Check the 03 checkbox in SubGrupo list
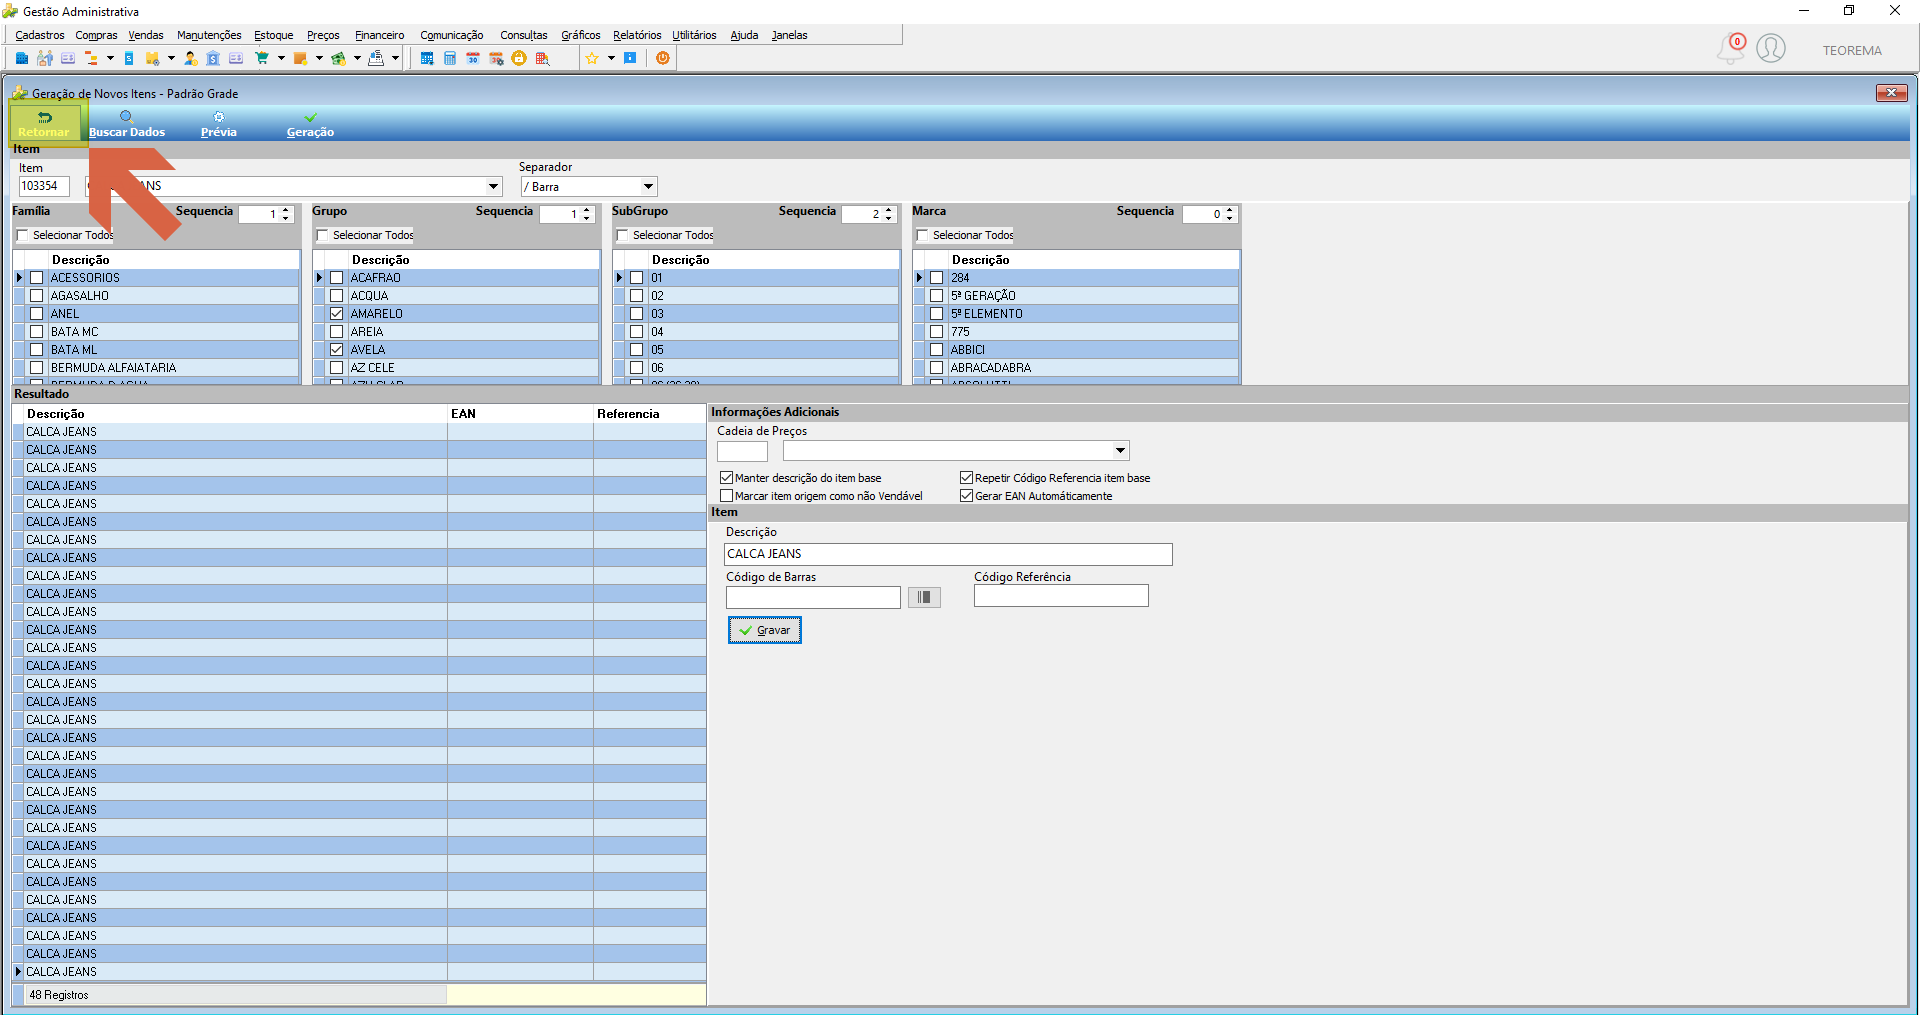Screen dimensions: 1920x1015 tap(637, 314)
